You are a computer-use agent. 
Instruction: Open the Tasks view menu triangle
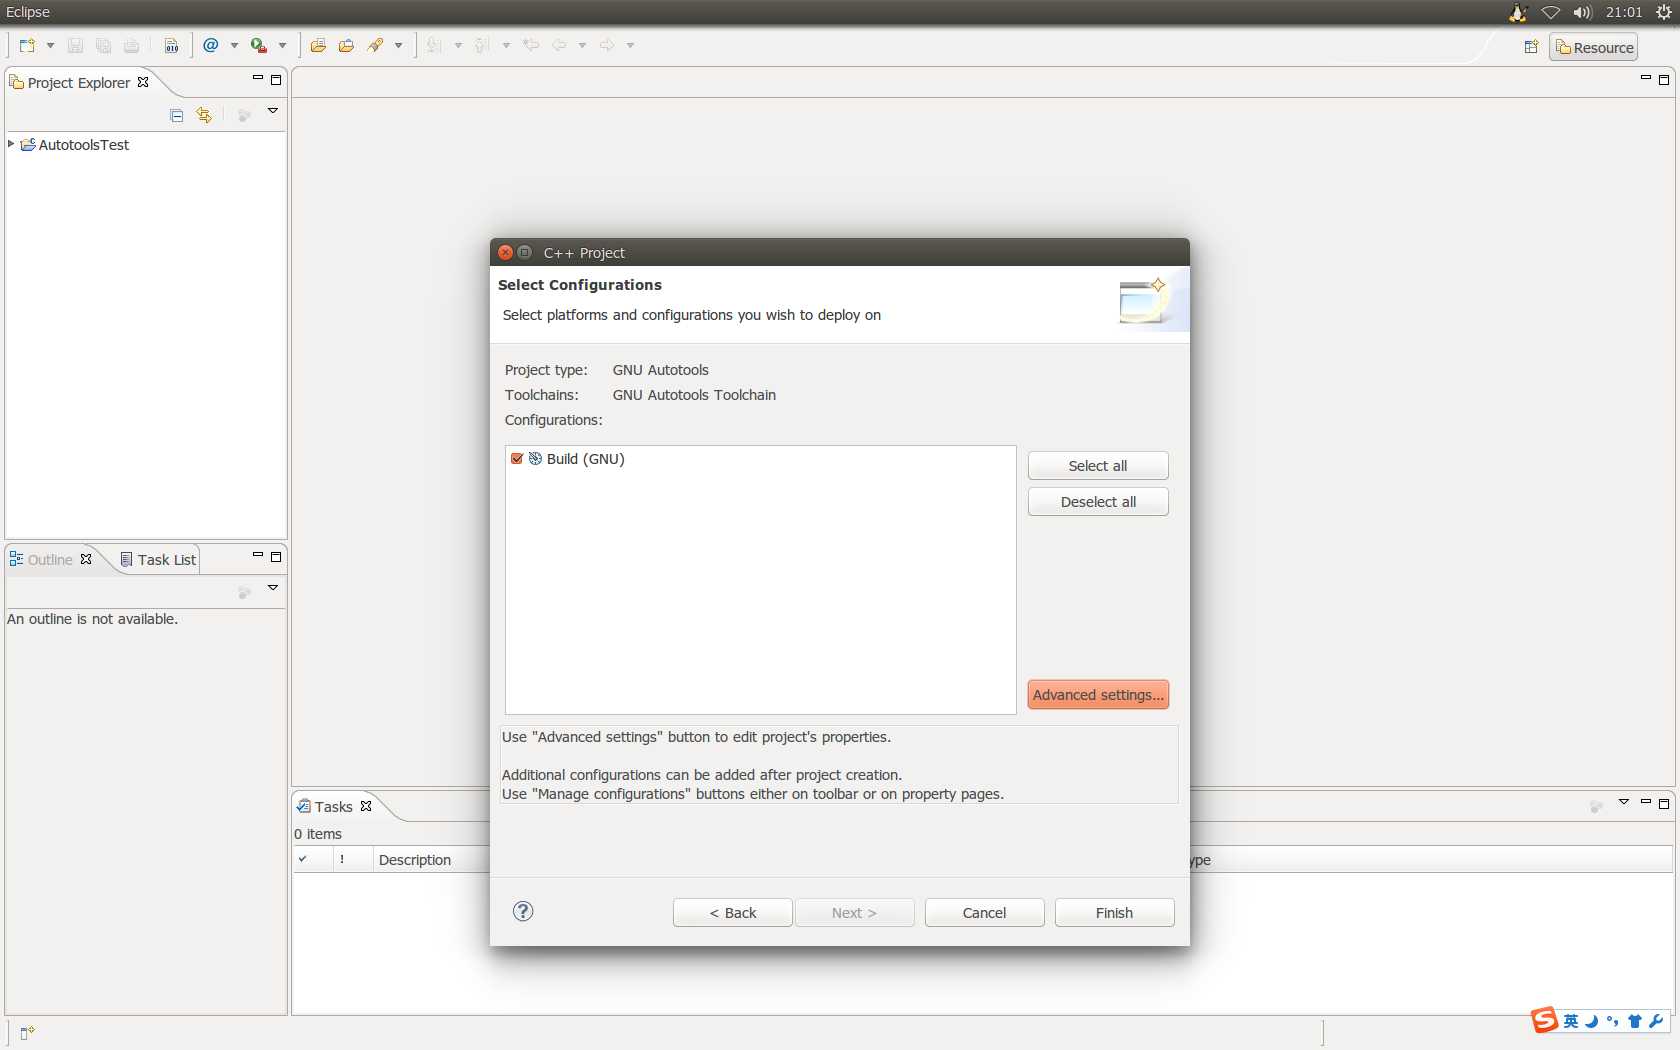coord(1624,802)
